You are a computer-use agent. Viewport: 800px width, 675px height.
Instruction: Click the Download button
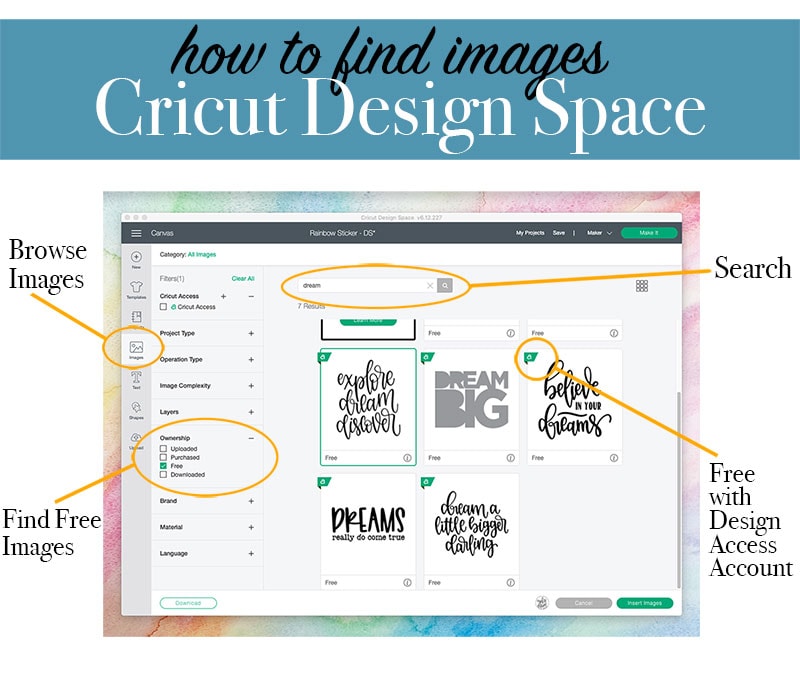click(188, 603)
